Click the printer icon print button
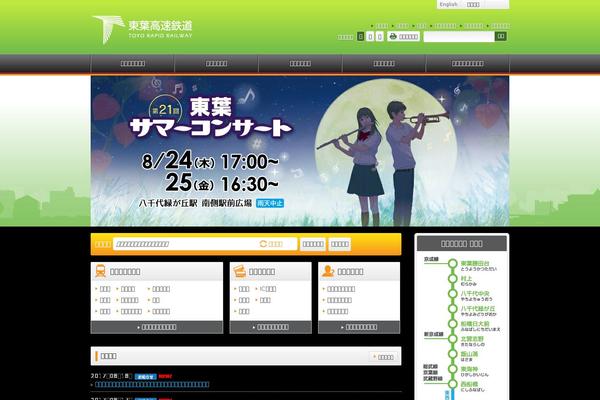 pyautogui.click(x=403, y=36)
